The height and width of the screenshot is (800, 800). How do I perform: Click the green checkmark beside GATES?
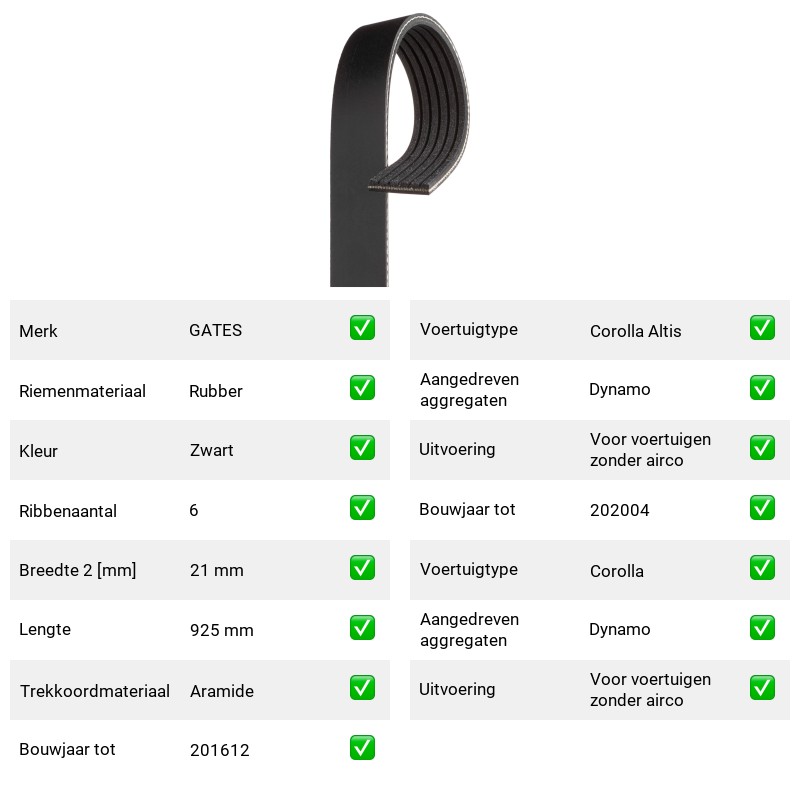pyautogui.click(x=362, y=328)
